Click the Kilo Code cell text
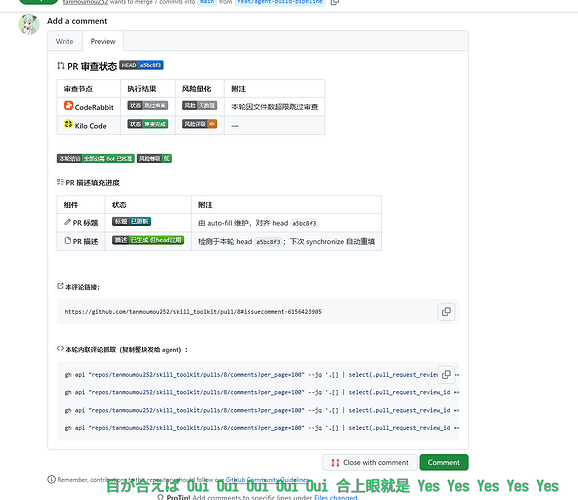This screenshot has height=500, width=578. pos(90,126)
